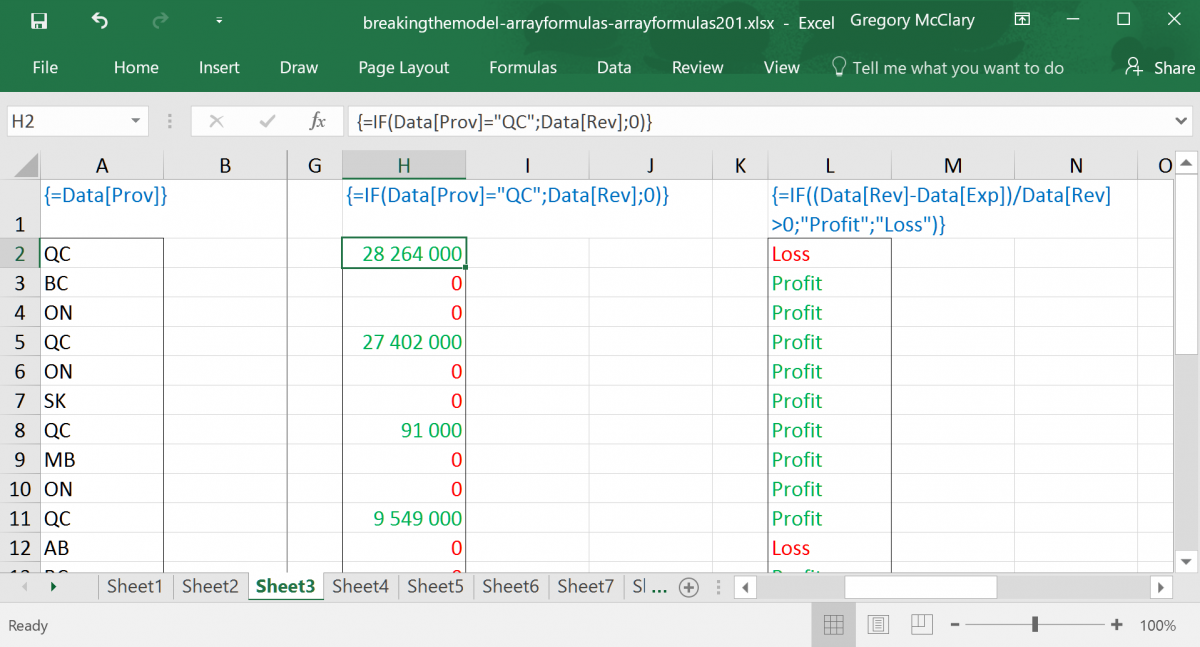Click the horizontal scrollbar right arrow

pyautogui.click(x=1162, y=587)
